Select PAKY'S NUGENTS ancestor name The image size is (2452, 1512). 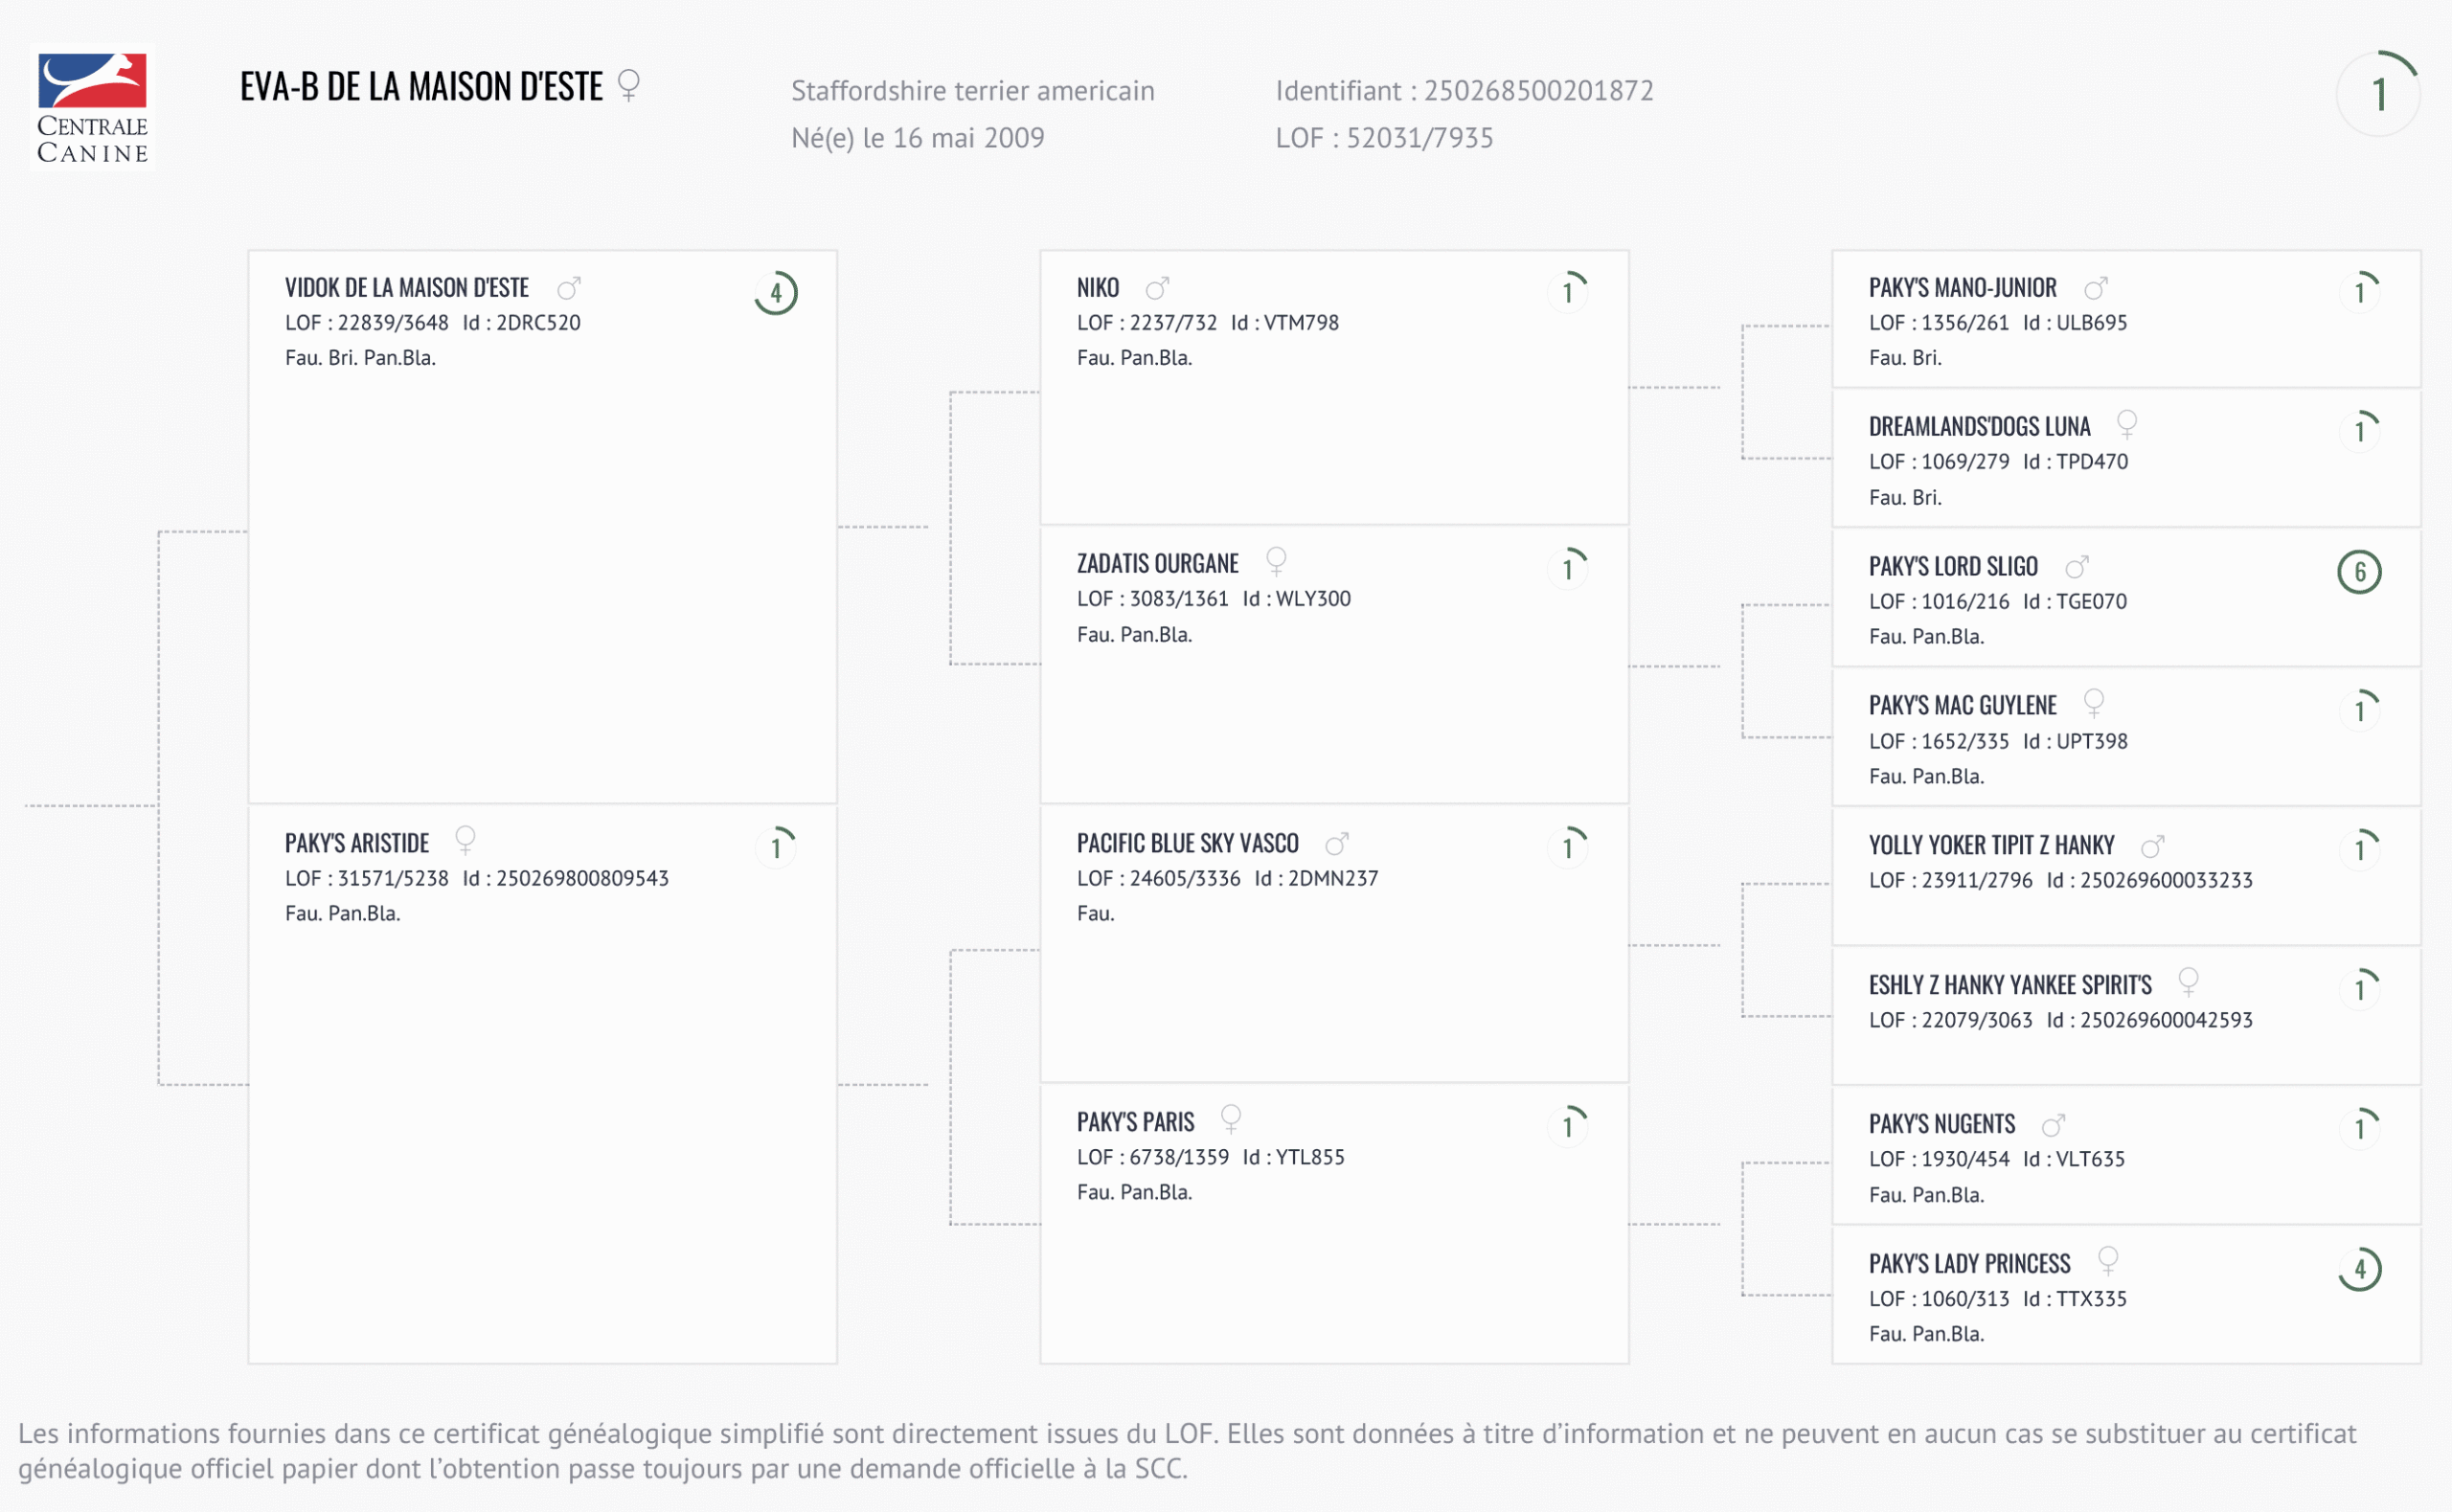click(x=1942, y=1125)
